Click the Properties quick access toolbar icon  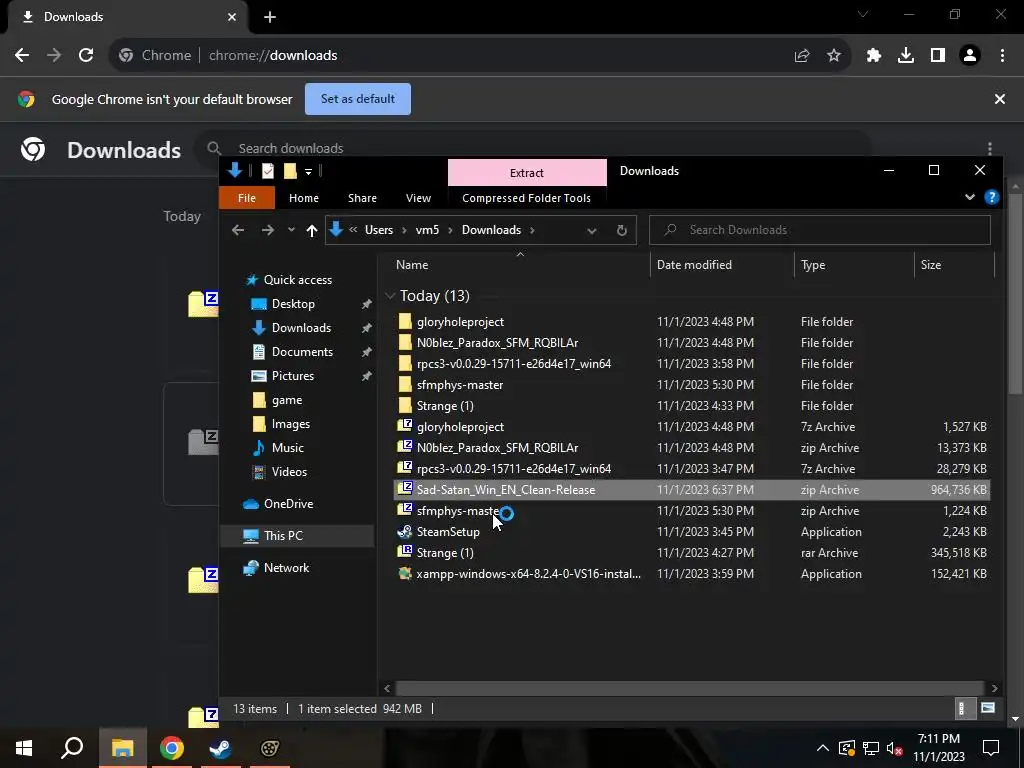click(268, 171)
